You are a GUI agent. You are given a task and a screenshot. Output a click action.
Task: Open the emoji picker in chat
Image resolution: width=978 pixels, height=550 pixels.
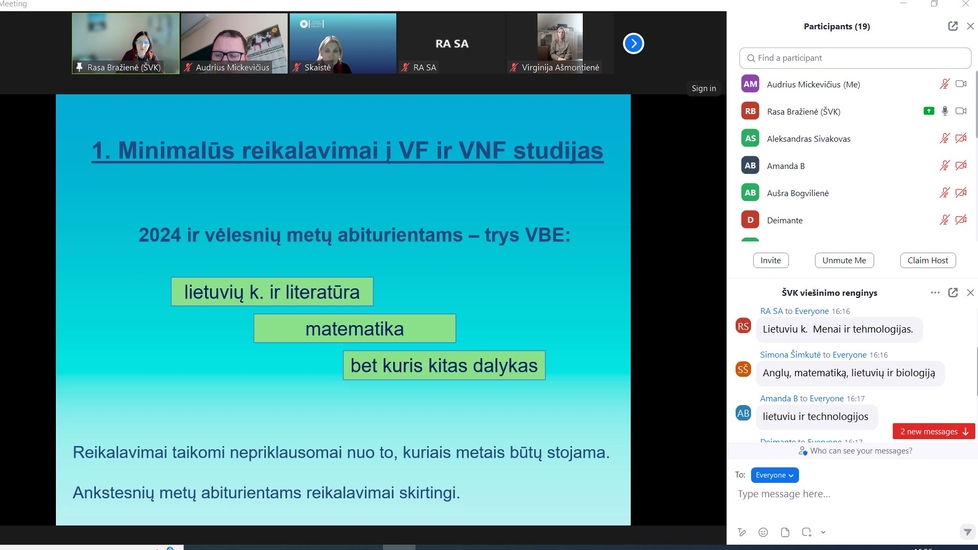(x=763, y=532)
